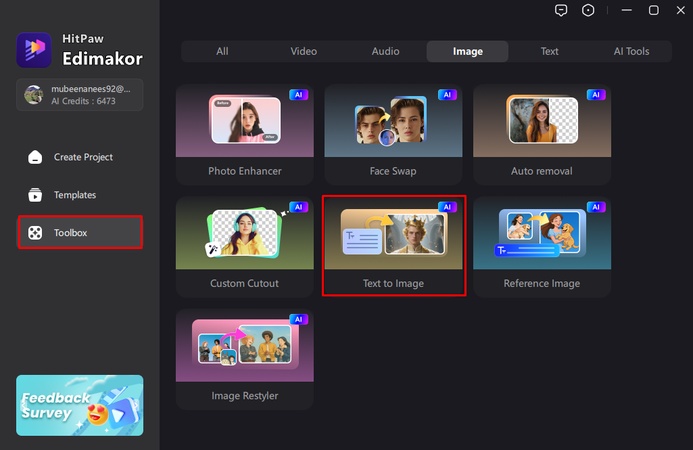Viewport: 693px width, 450px height.
Task: Maximize the Edimakor window
Action: pyautogui.click(x=654, y=10)
